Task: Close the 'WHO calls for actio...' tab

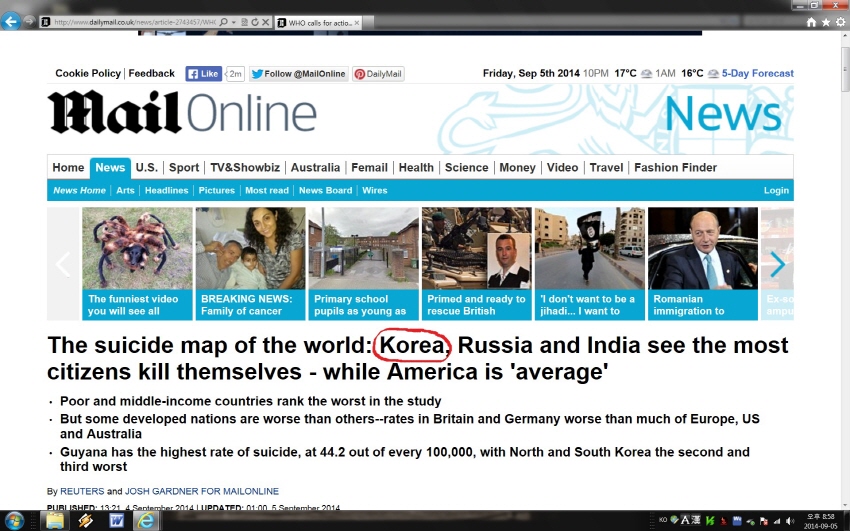Action: [x=357, y=23]
